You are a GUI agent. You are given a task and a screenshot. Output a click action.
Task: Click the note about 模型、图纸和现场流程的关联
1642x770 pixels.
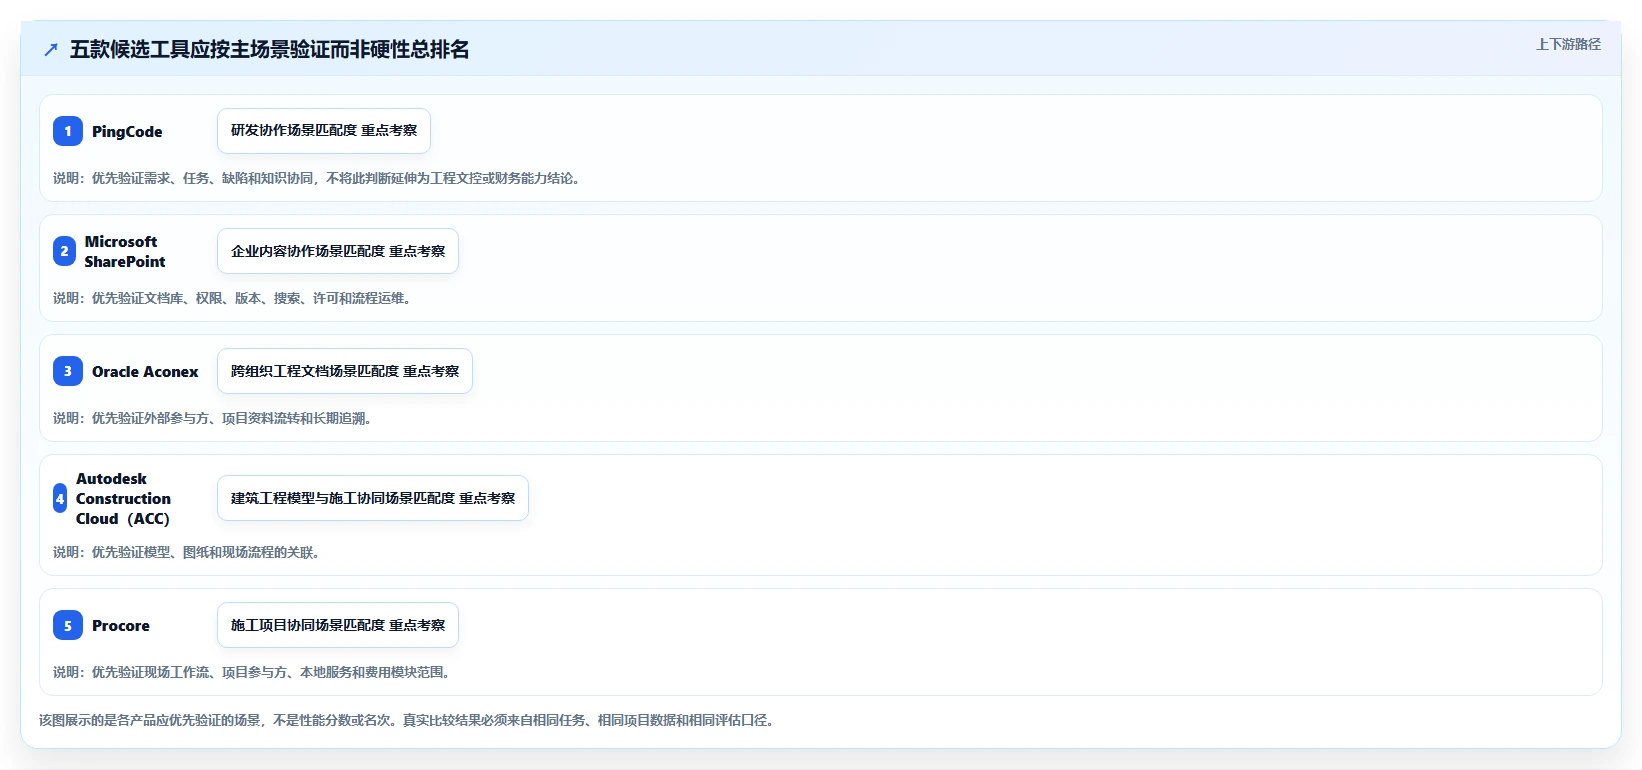point(187,552)
